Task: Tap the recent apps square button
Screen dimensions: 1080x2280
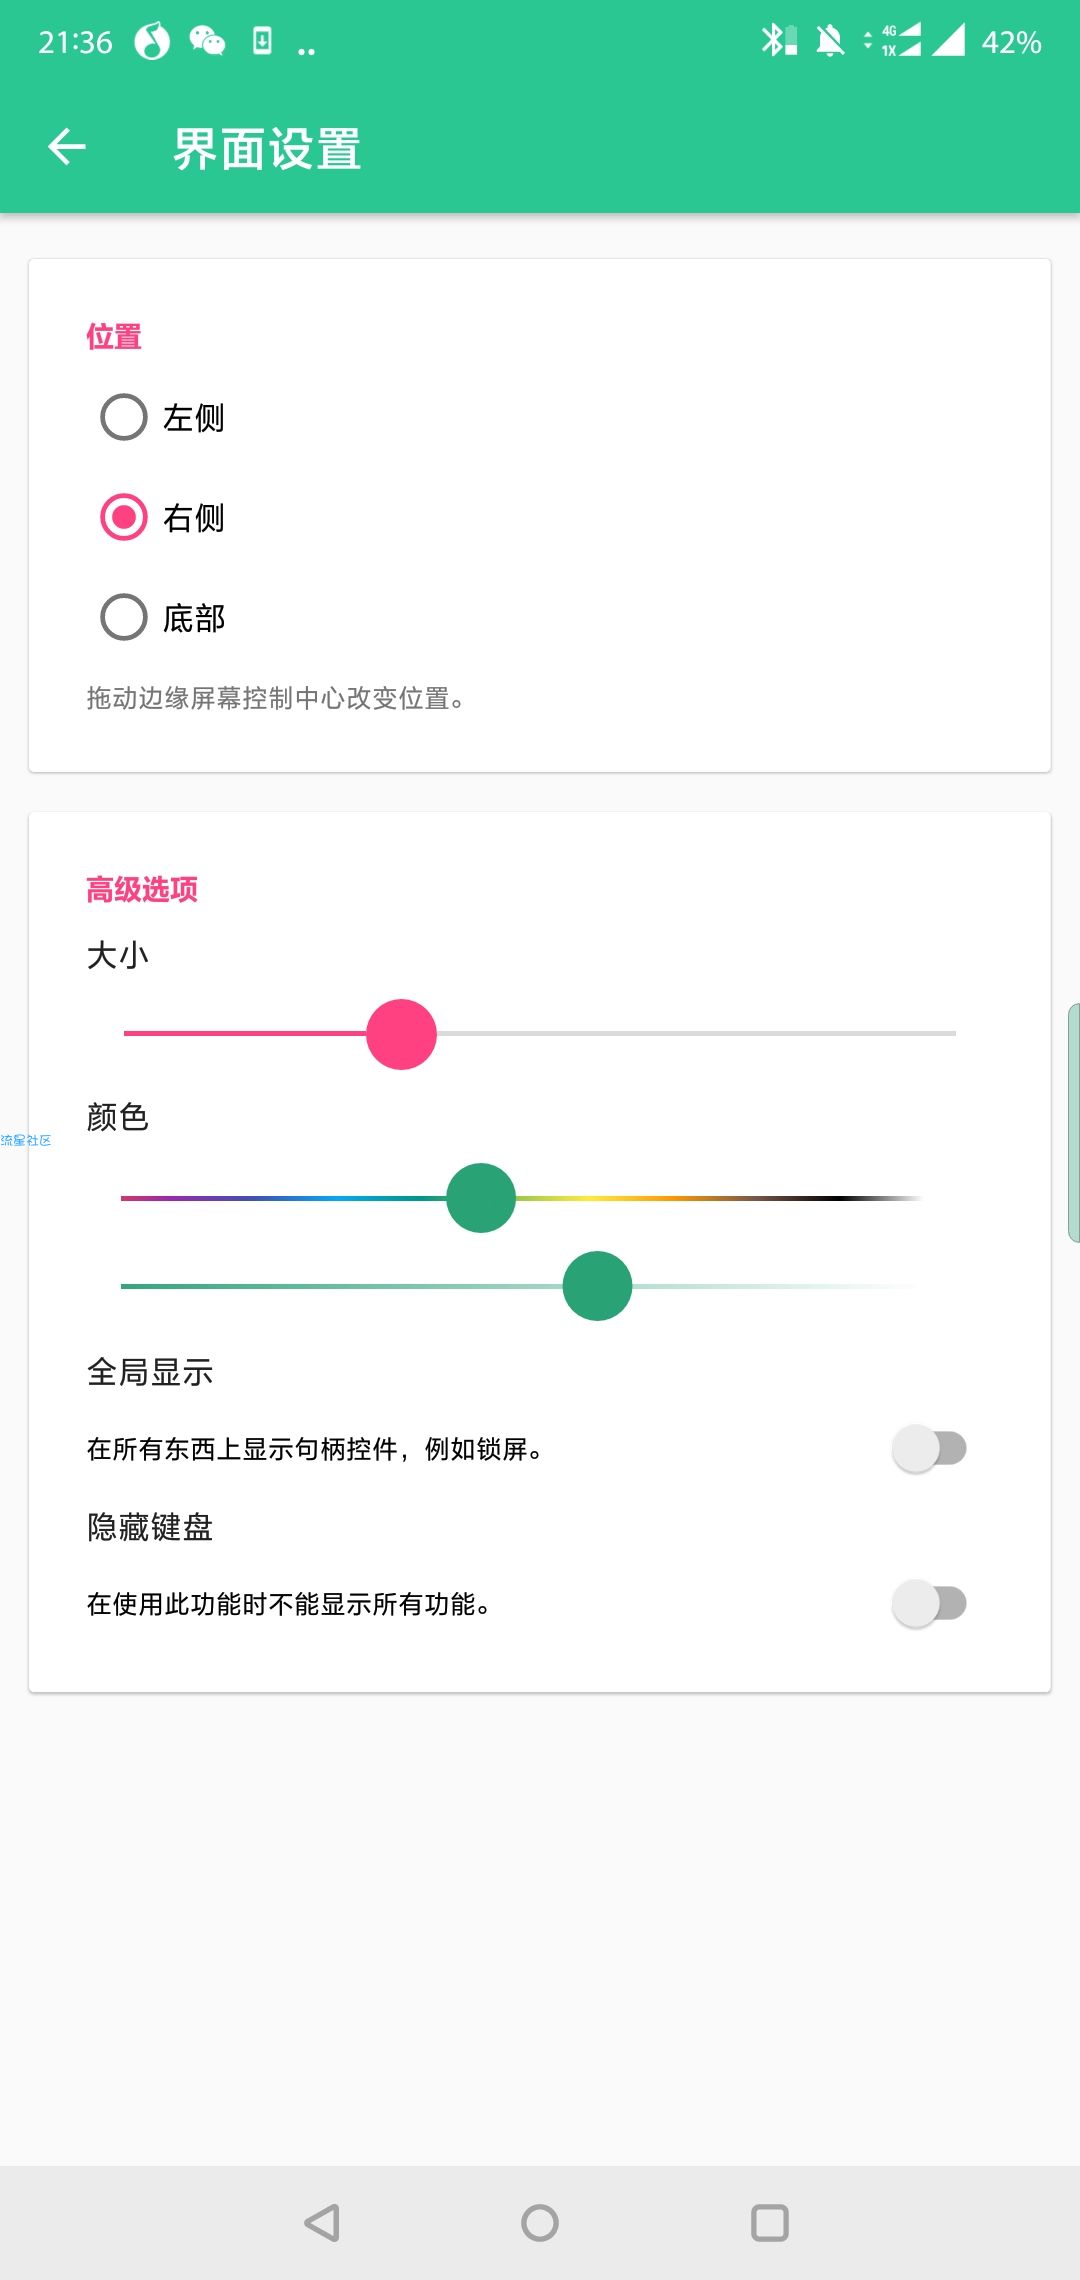Action: [x=770, y=2223]
